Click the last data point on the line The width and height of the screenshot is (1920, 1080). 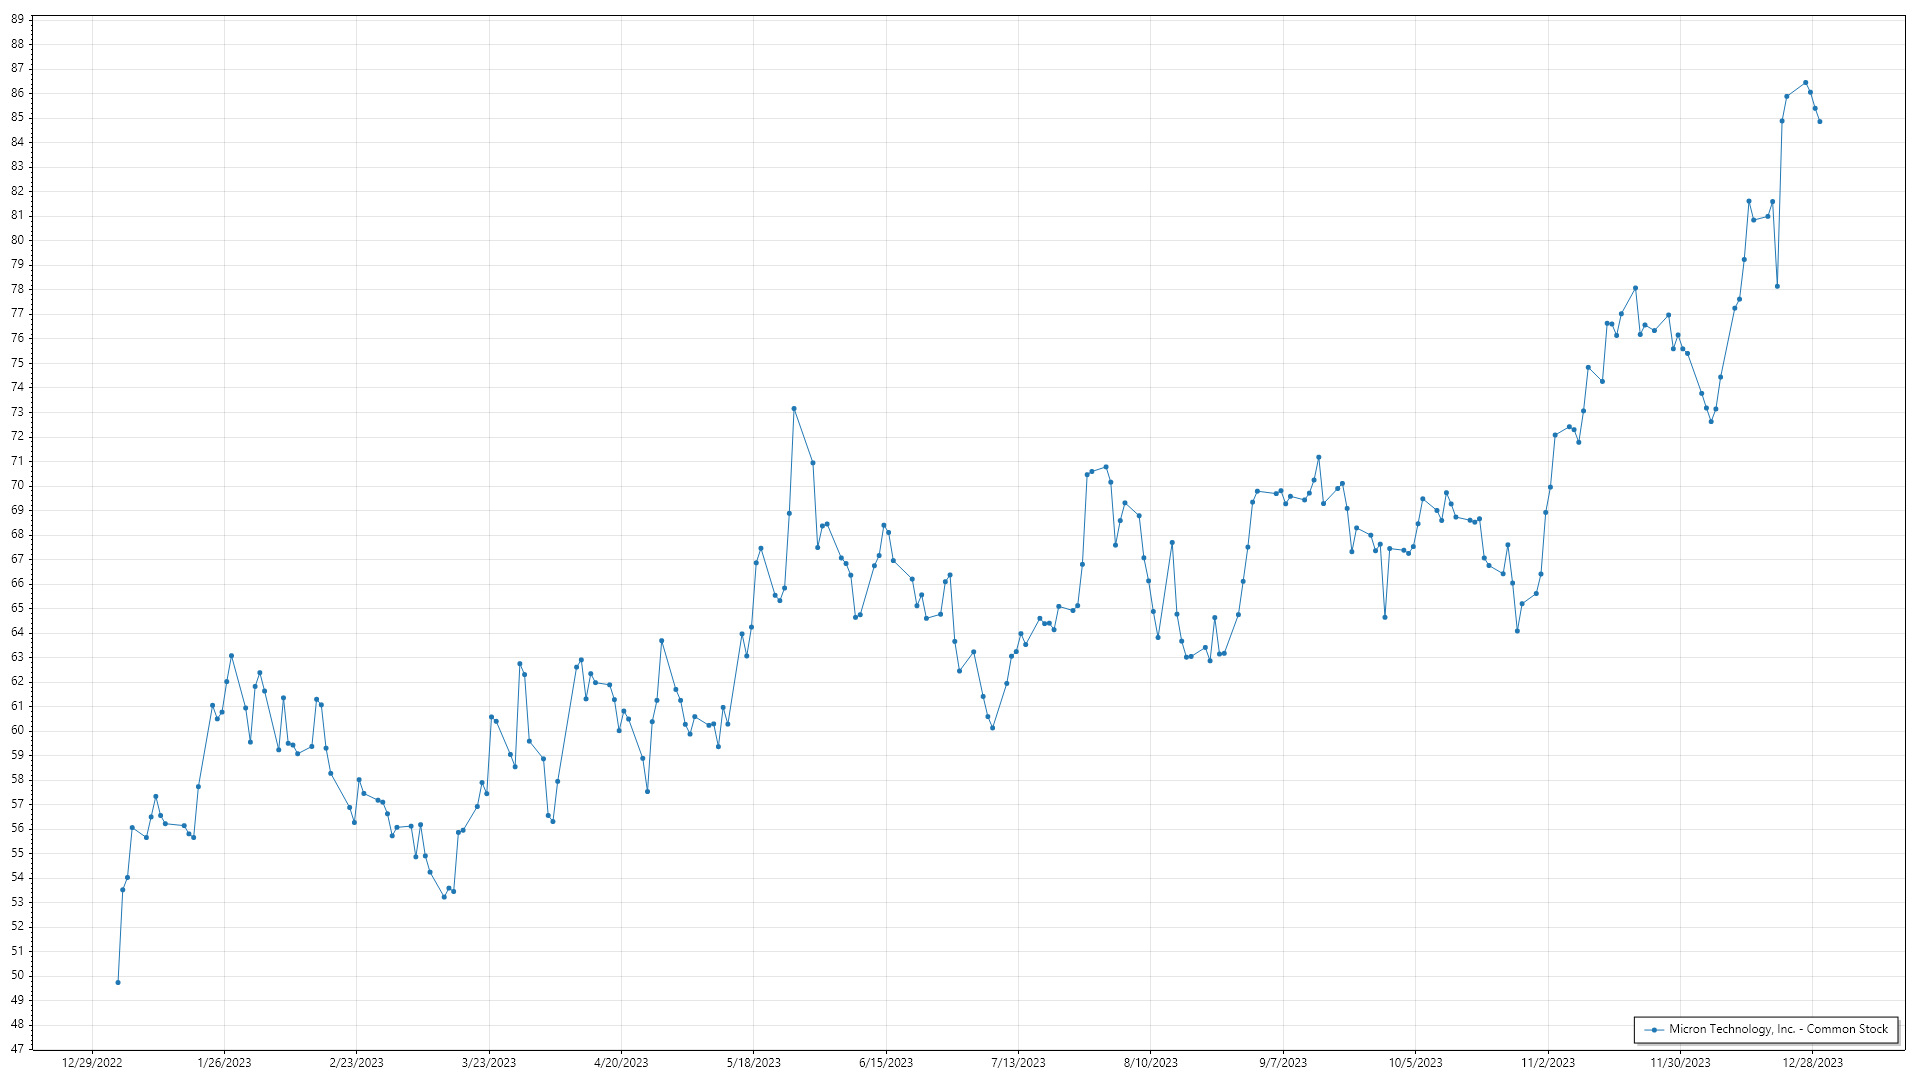coord(1820,122)
